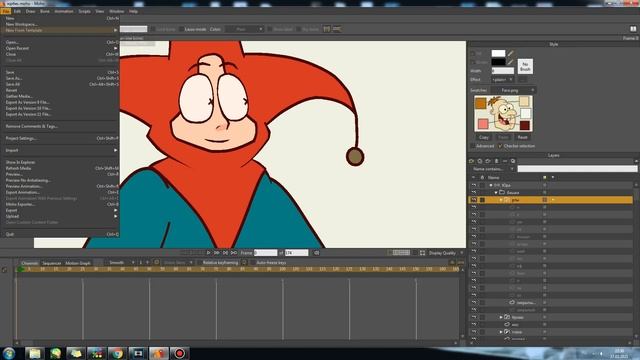The height and width of the screenshot is (360, 640).
Task: Choose Export Animation from File menu
Action: coord(60,192)
